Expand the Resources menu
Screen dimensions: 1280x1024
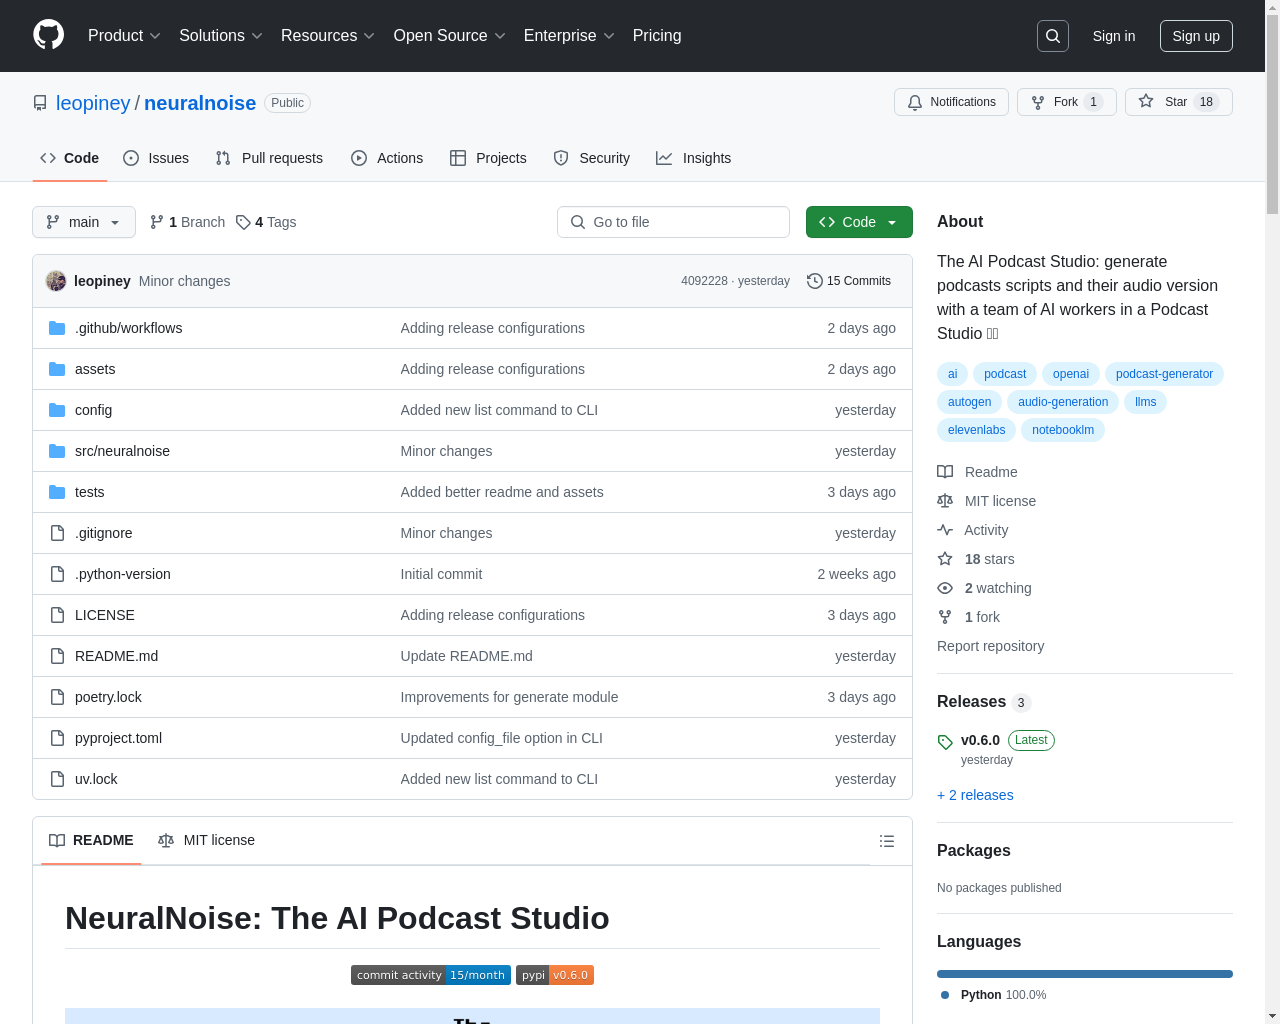pos(328,36)
